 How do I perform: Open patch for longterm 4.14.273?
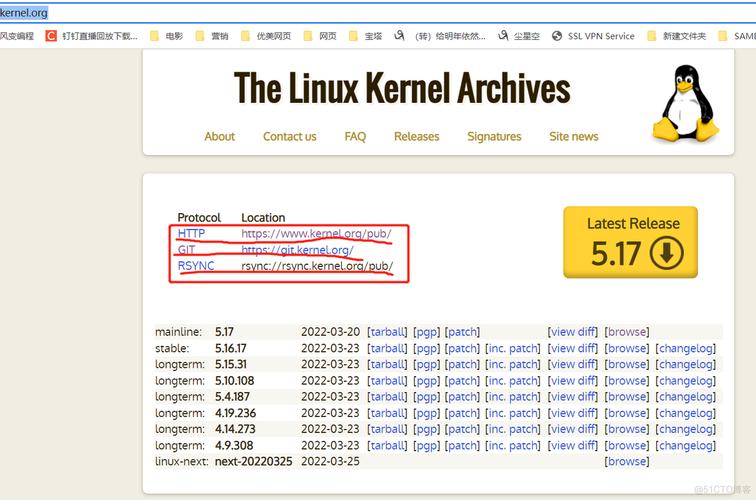click(462, 429)
